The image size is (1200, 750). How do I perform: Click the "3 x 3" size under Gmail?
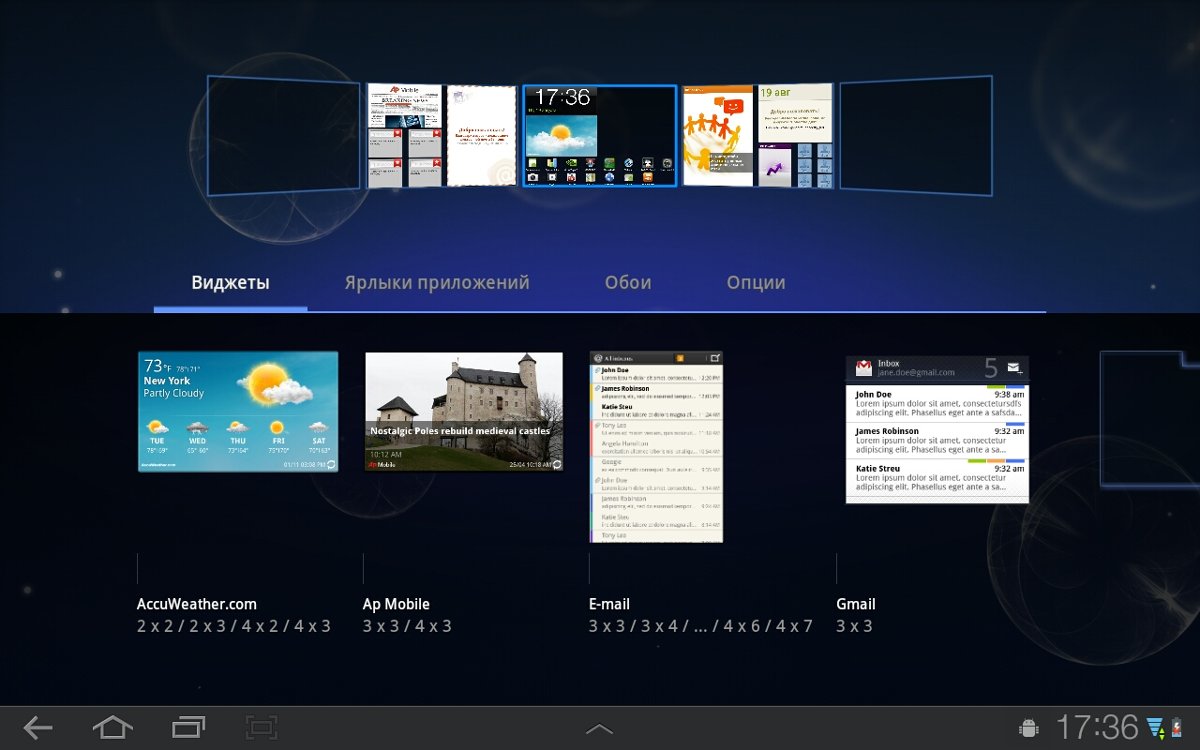855,627
